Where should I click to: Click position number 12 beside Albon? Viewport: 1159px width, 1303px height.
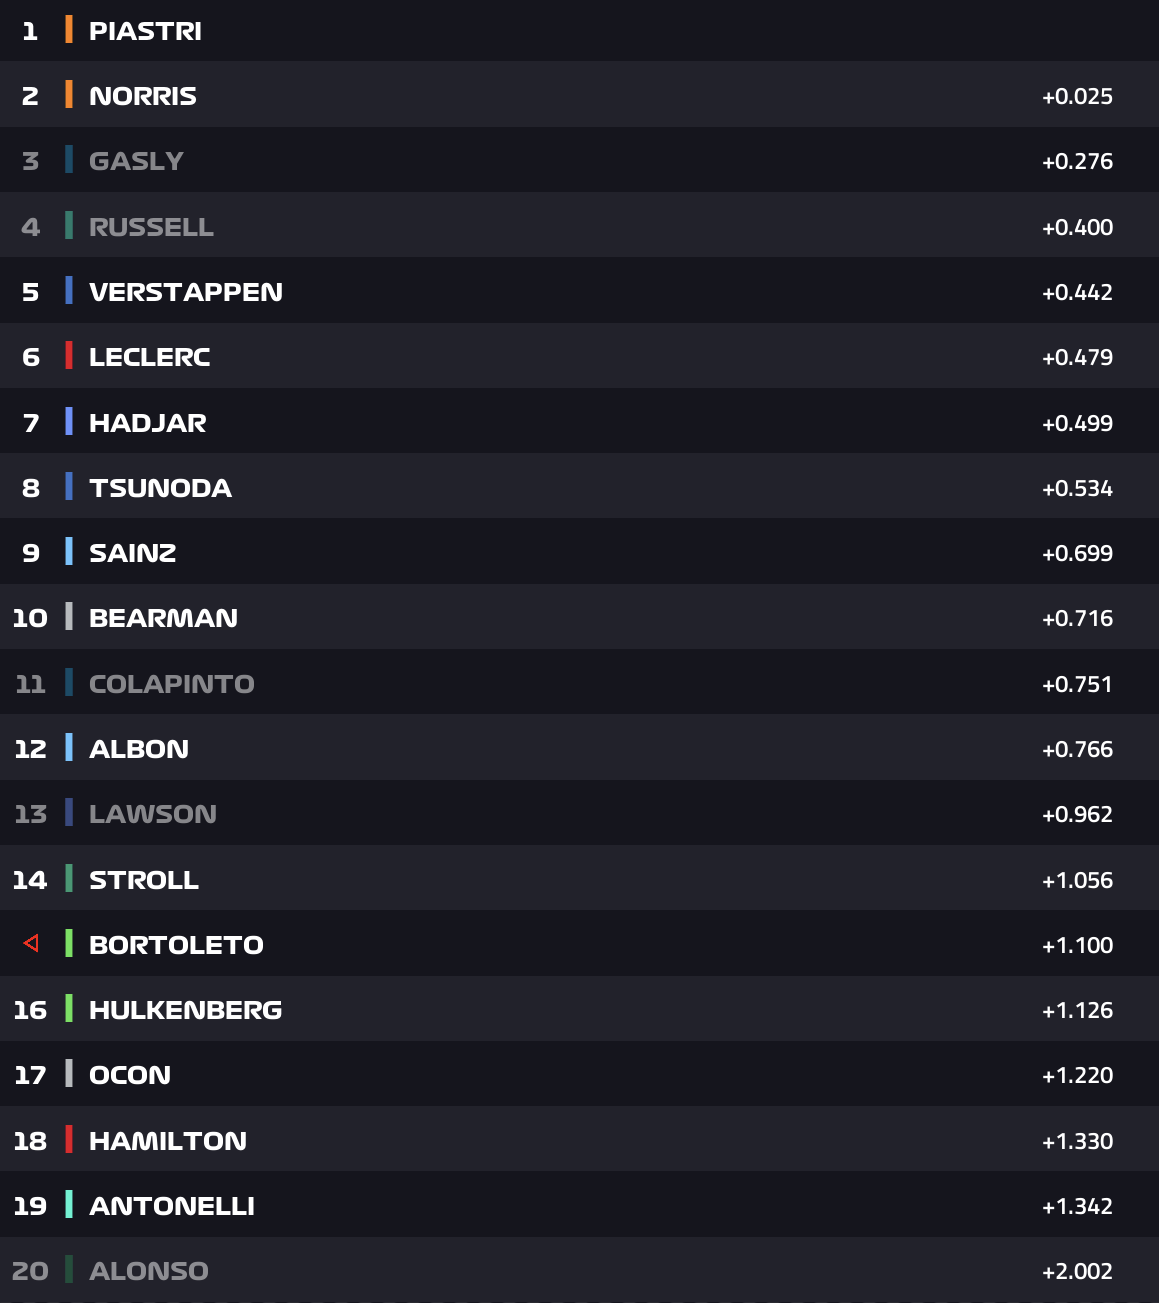tap(30, 749)
